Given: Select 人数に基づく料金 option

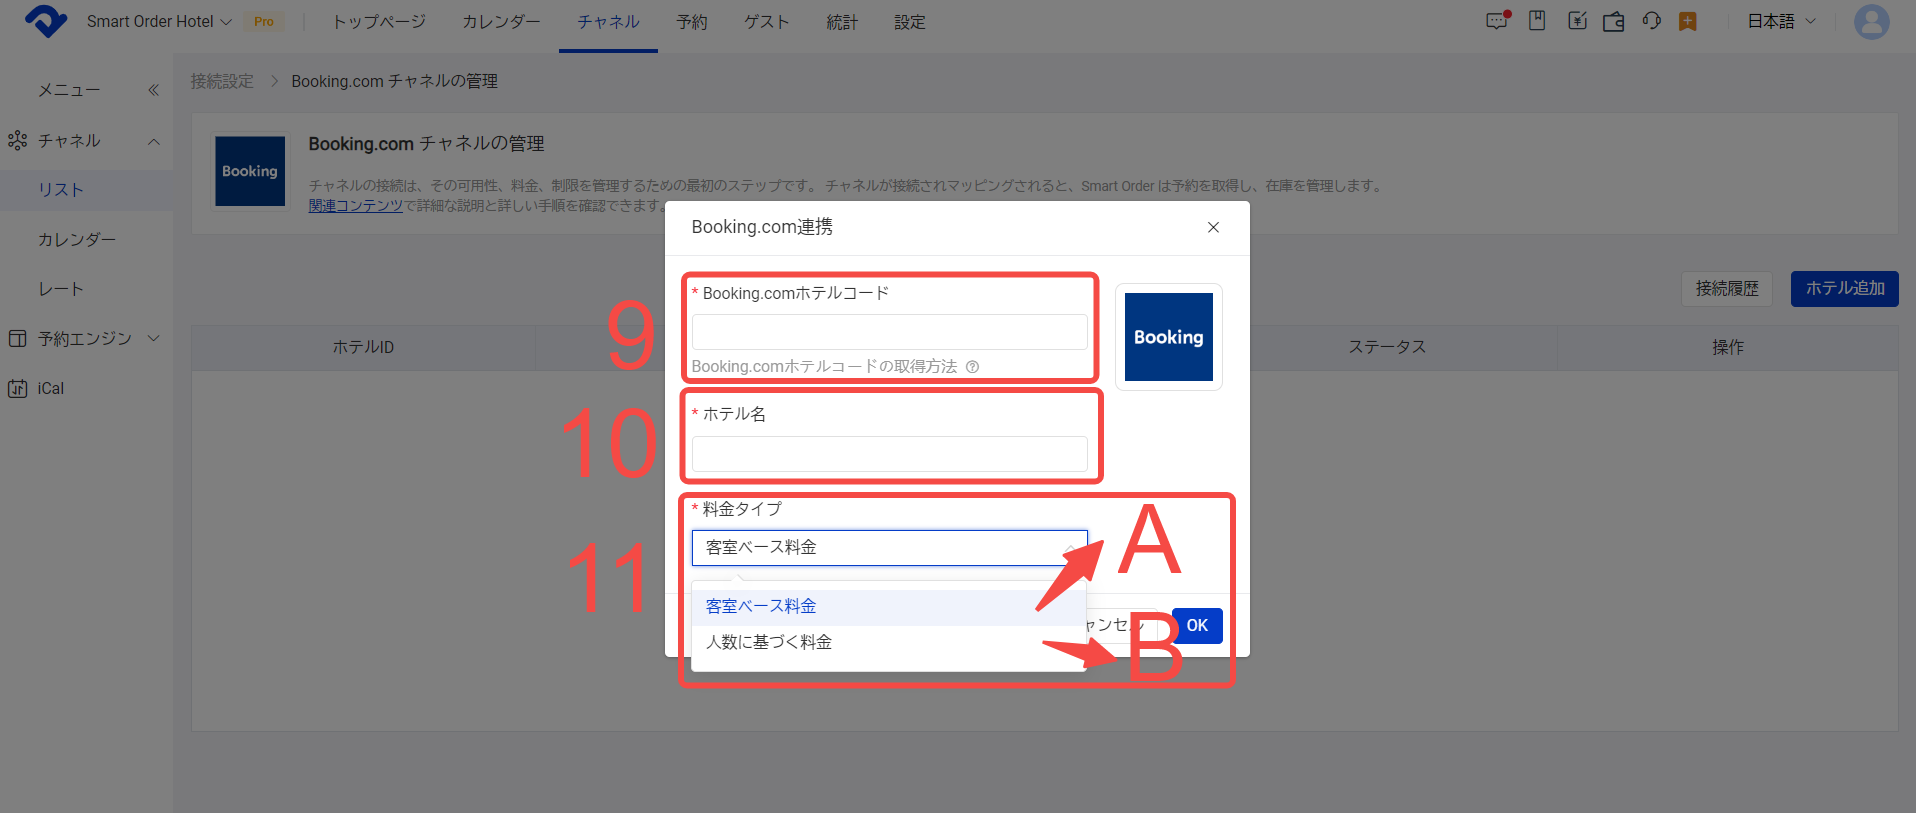Looking at the screenshot, I should (889, 642).
